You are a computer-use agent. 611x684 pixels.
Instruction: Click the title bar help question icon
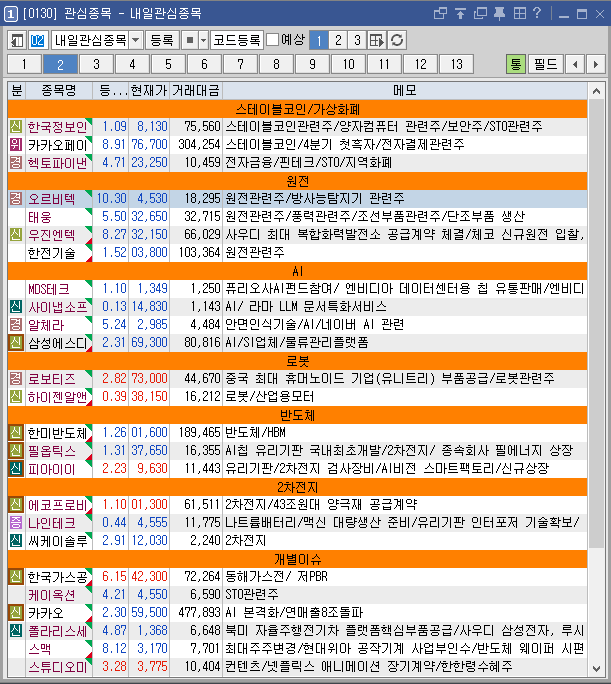click(537, 14)
